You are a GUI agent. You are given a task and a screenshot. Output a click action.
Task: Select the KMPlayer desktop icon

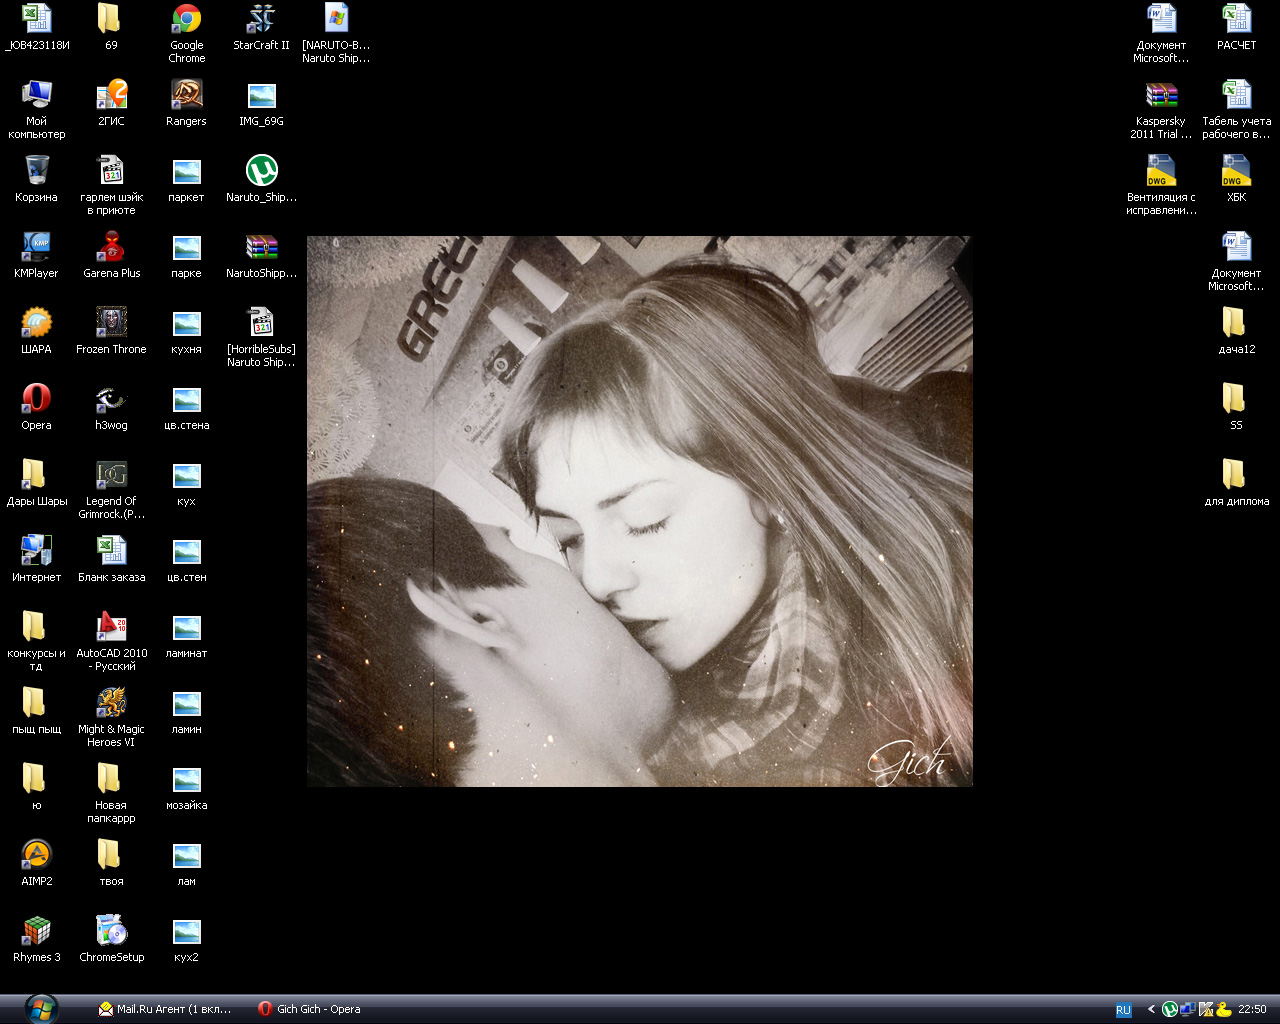36,247
